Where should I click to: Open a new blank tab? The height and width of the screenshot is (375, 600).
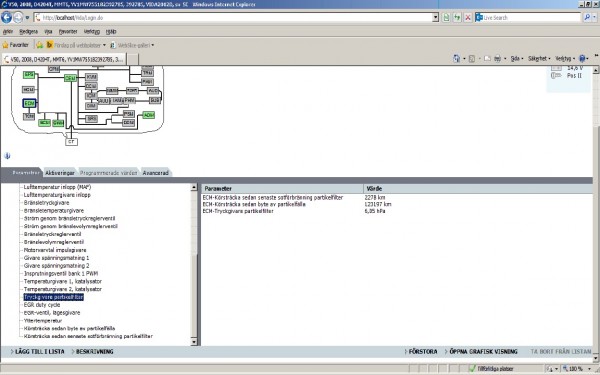click(x=132, y=59)
